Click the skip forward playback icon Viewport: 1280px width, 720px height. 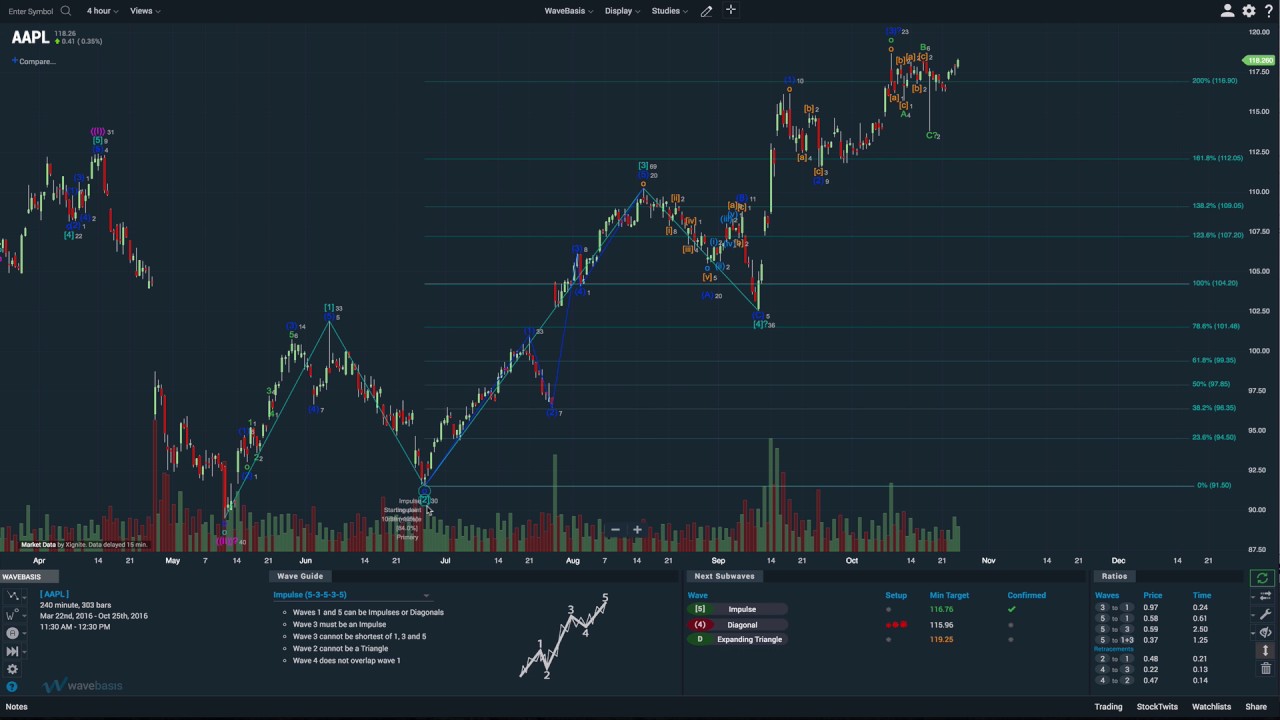pos(12,651)
